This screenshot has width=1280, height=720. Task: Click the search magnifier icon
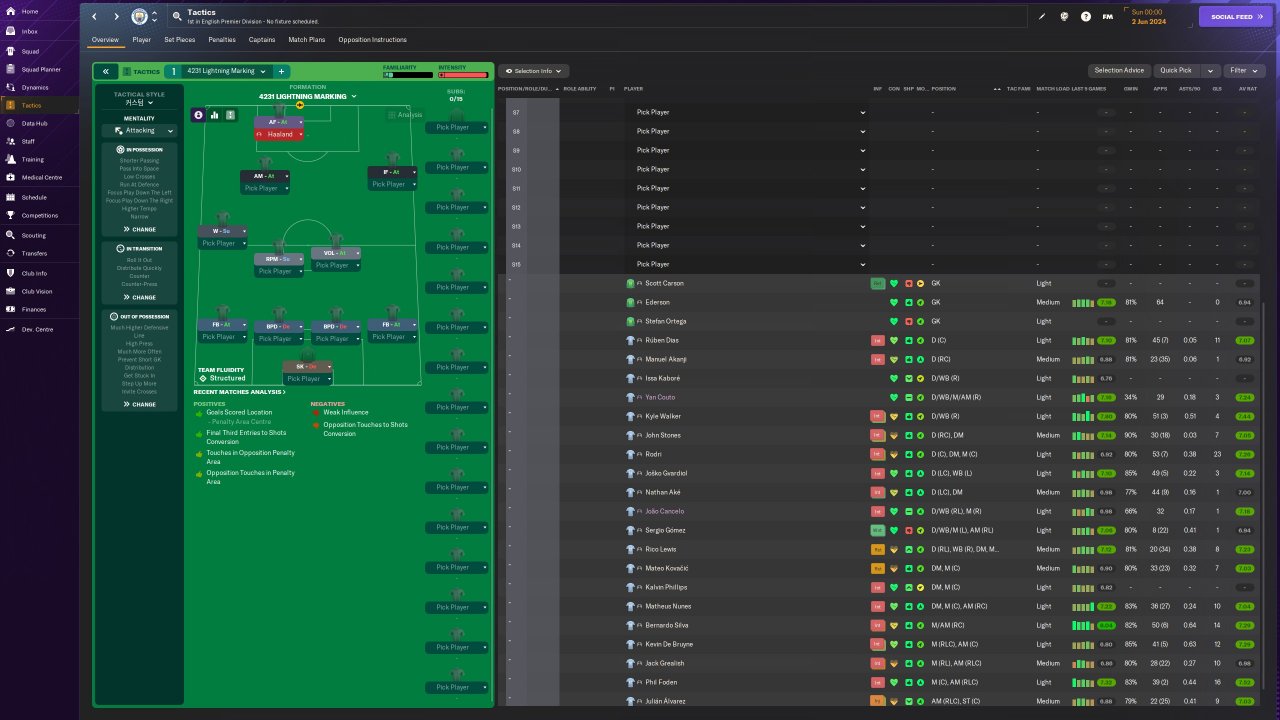(177, 16)
